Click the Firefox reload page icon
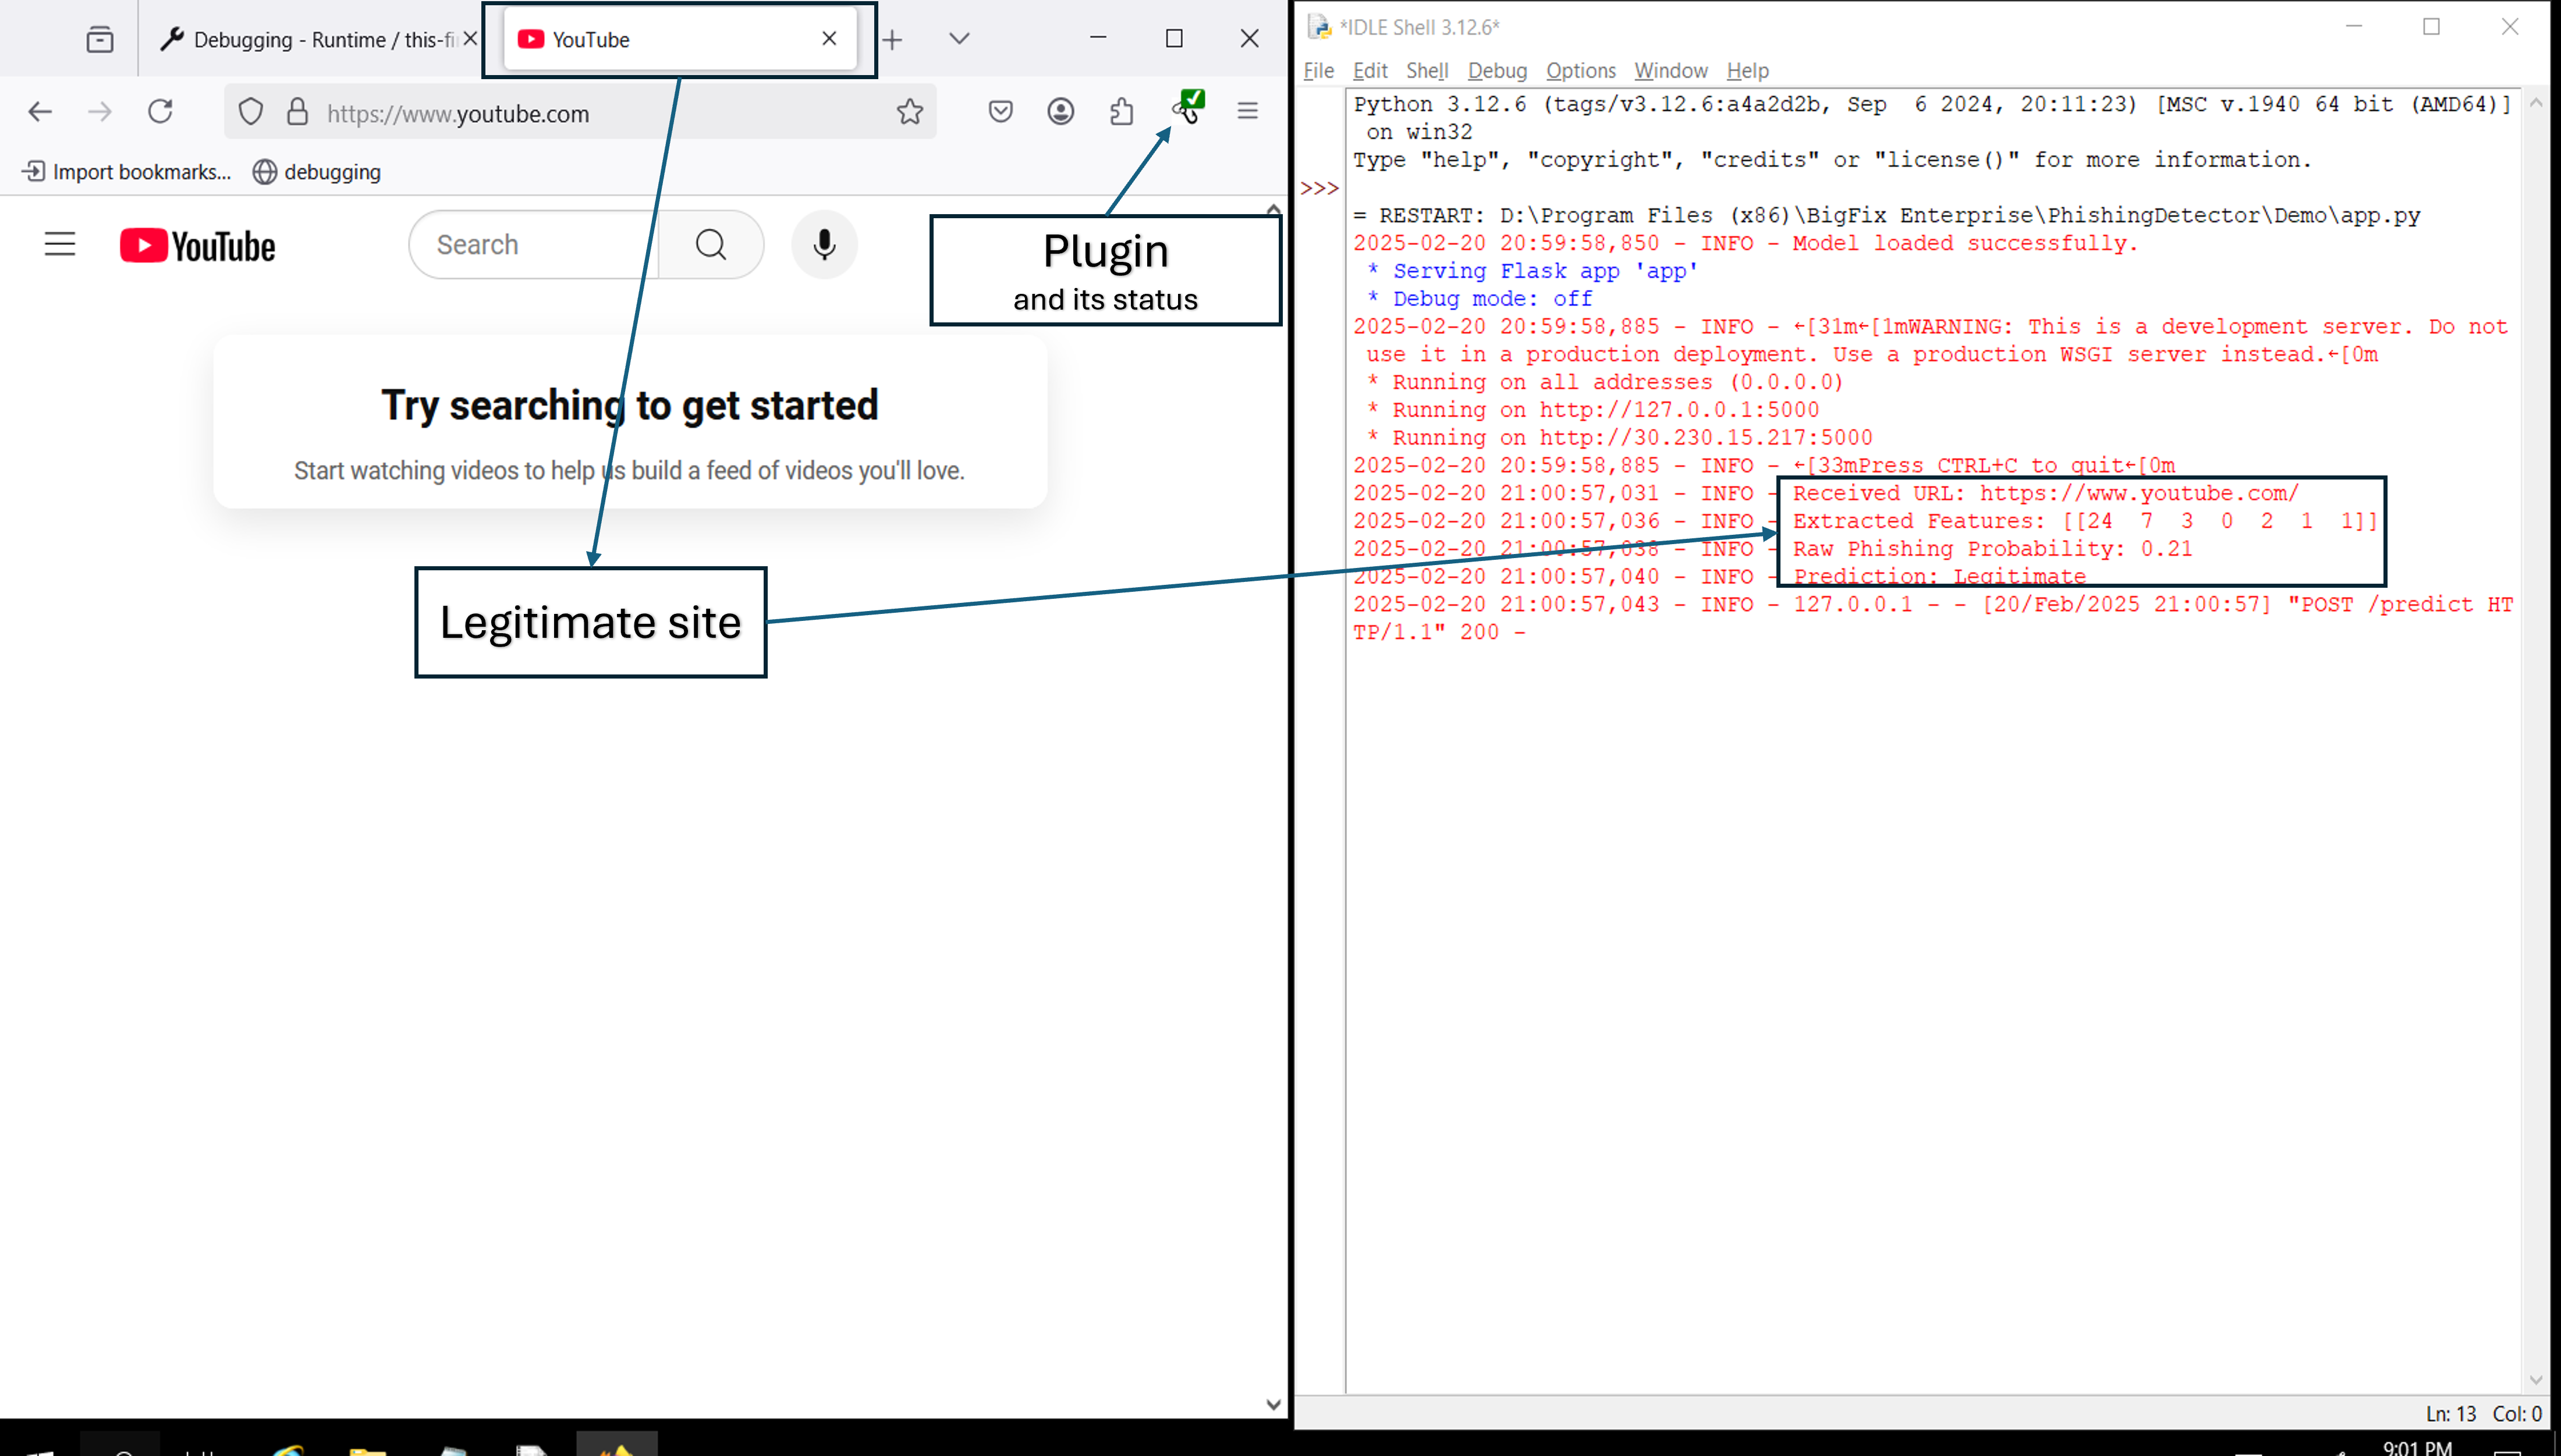The height and width of the screenshot is (1456, 2561). pyautogui.click(x=160, y=111)
